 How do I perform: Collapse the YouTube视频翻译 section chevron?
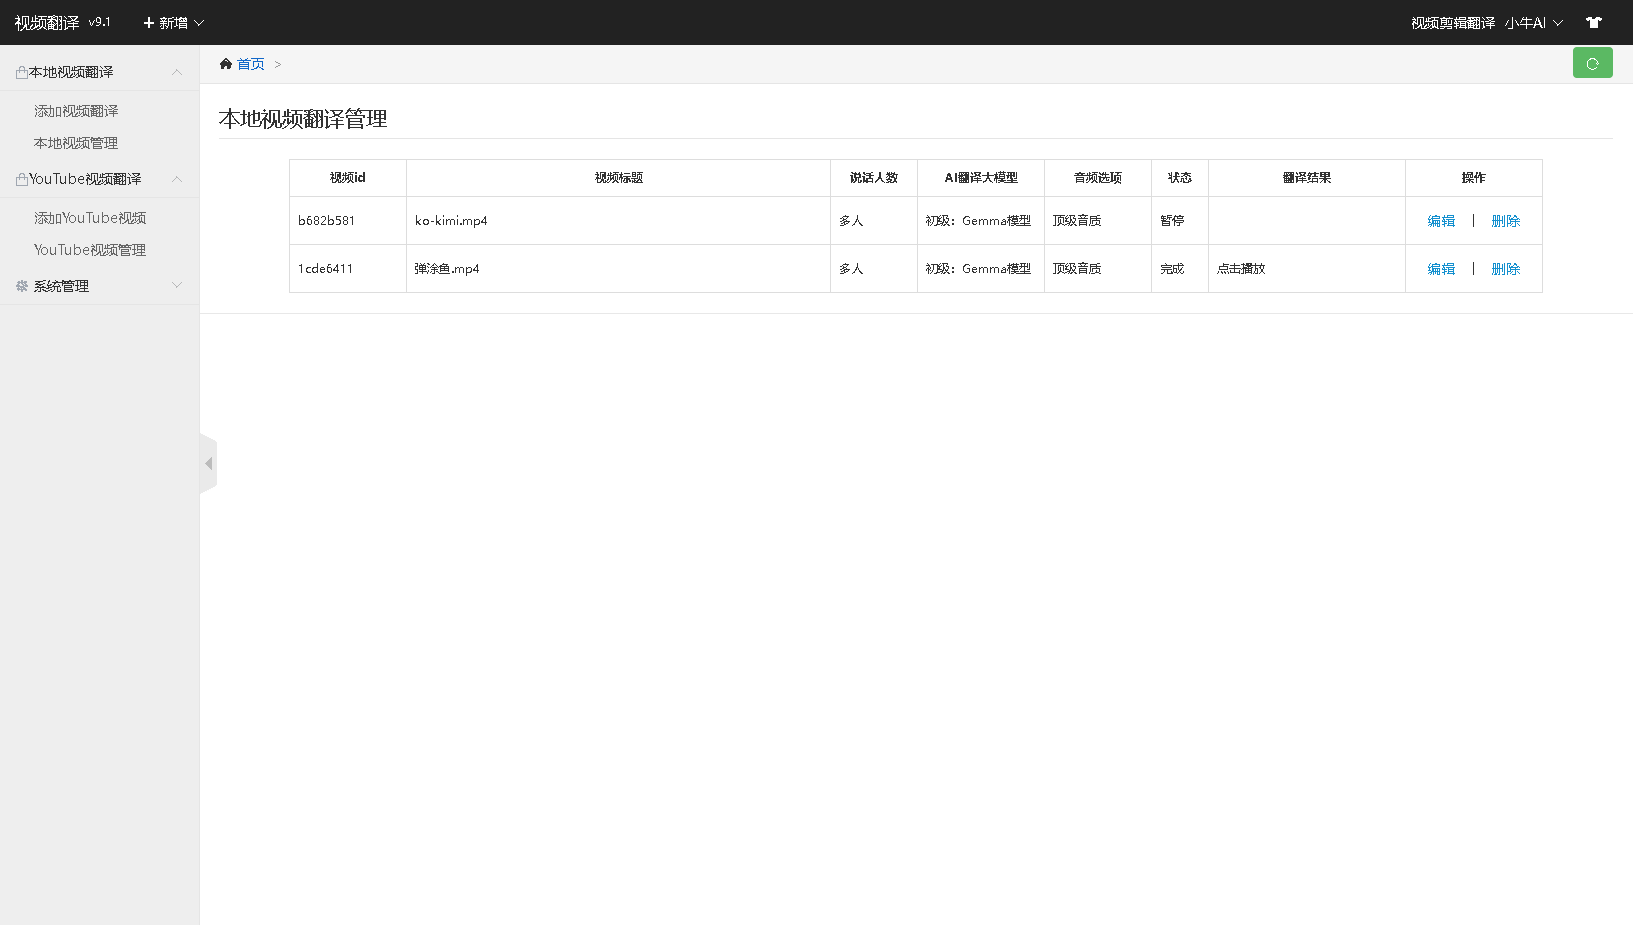click(x=177, y=179)
